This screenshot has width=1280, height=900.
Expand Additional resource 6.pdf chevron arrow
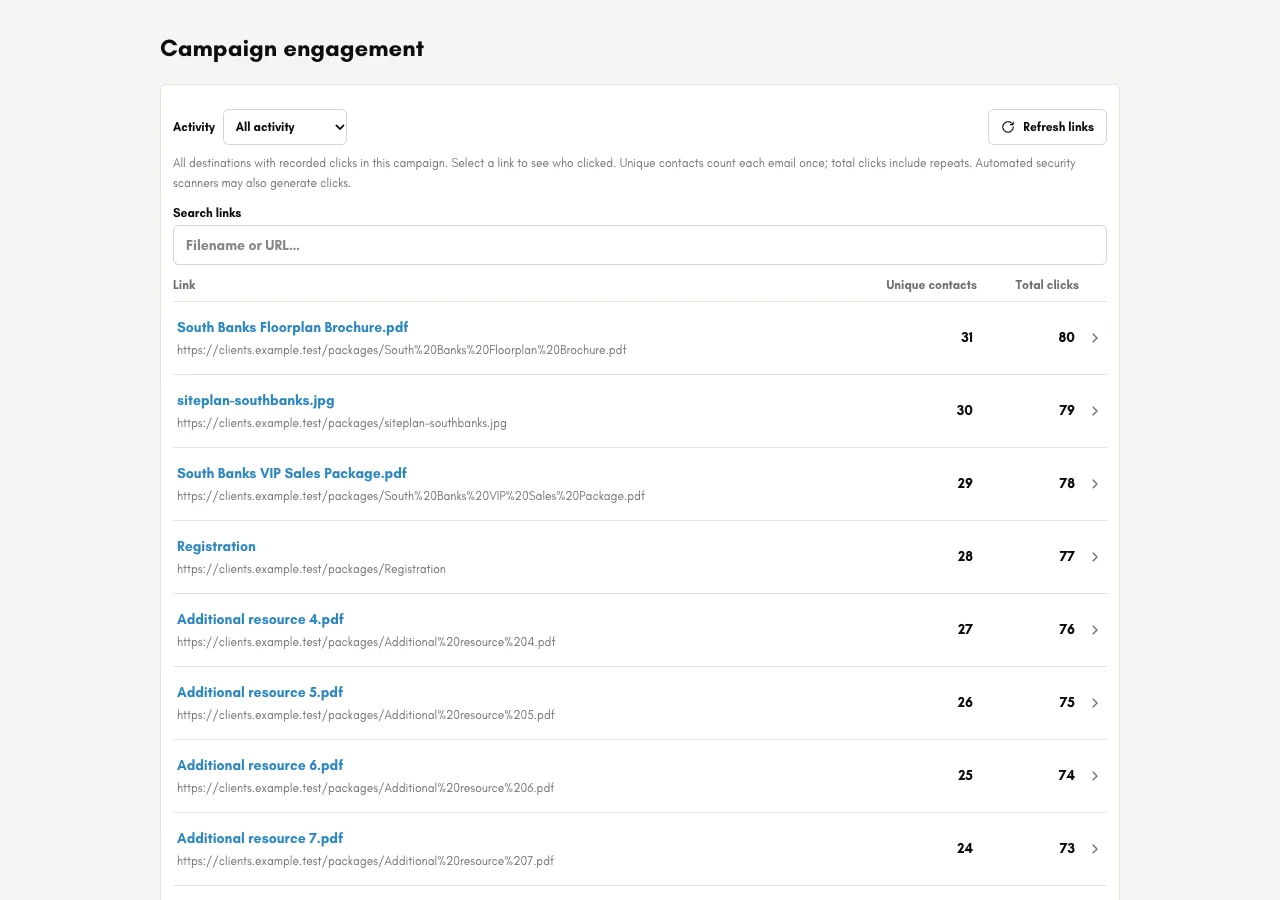point(1095,776)
